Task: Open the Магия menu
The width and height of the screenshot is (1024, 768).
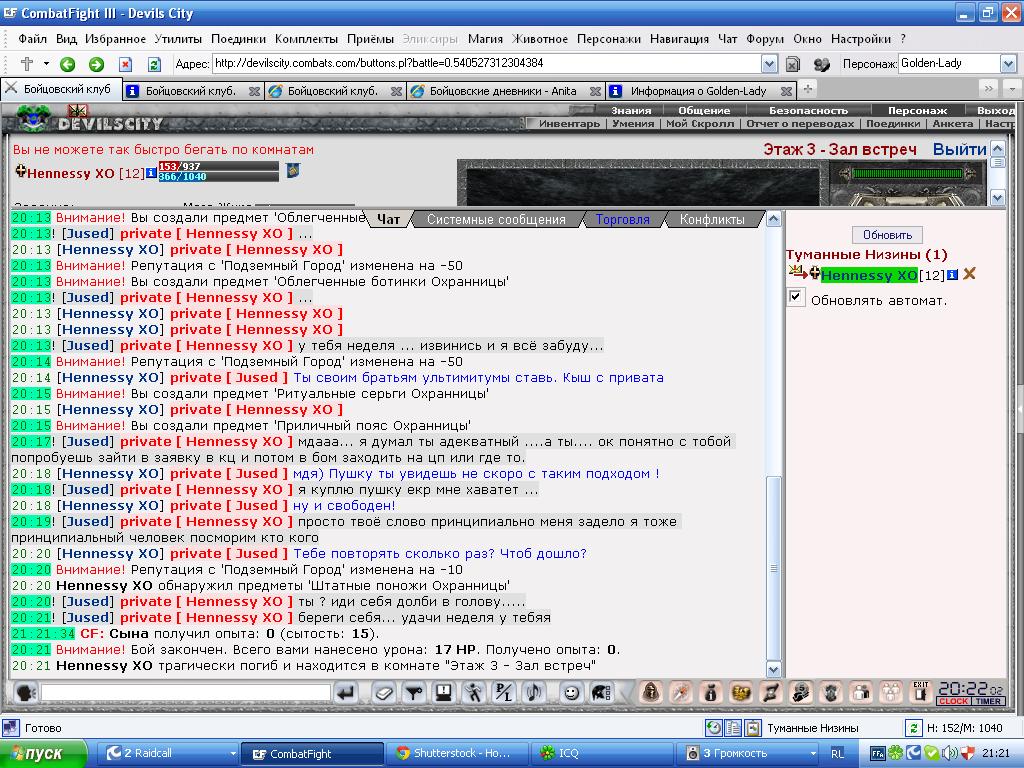Action: pyautogui.click(x=485, y=39)
